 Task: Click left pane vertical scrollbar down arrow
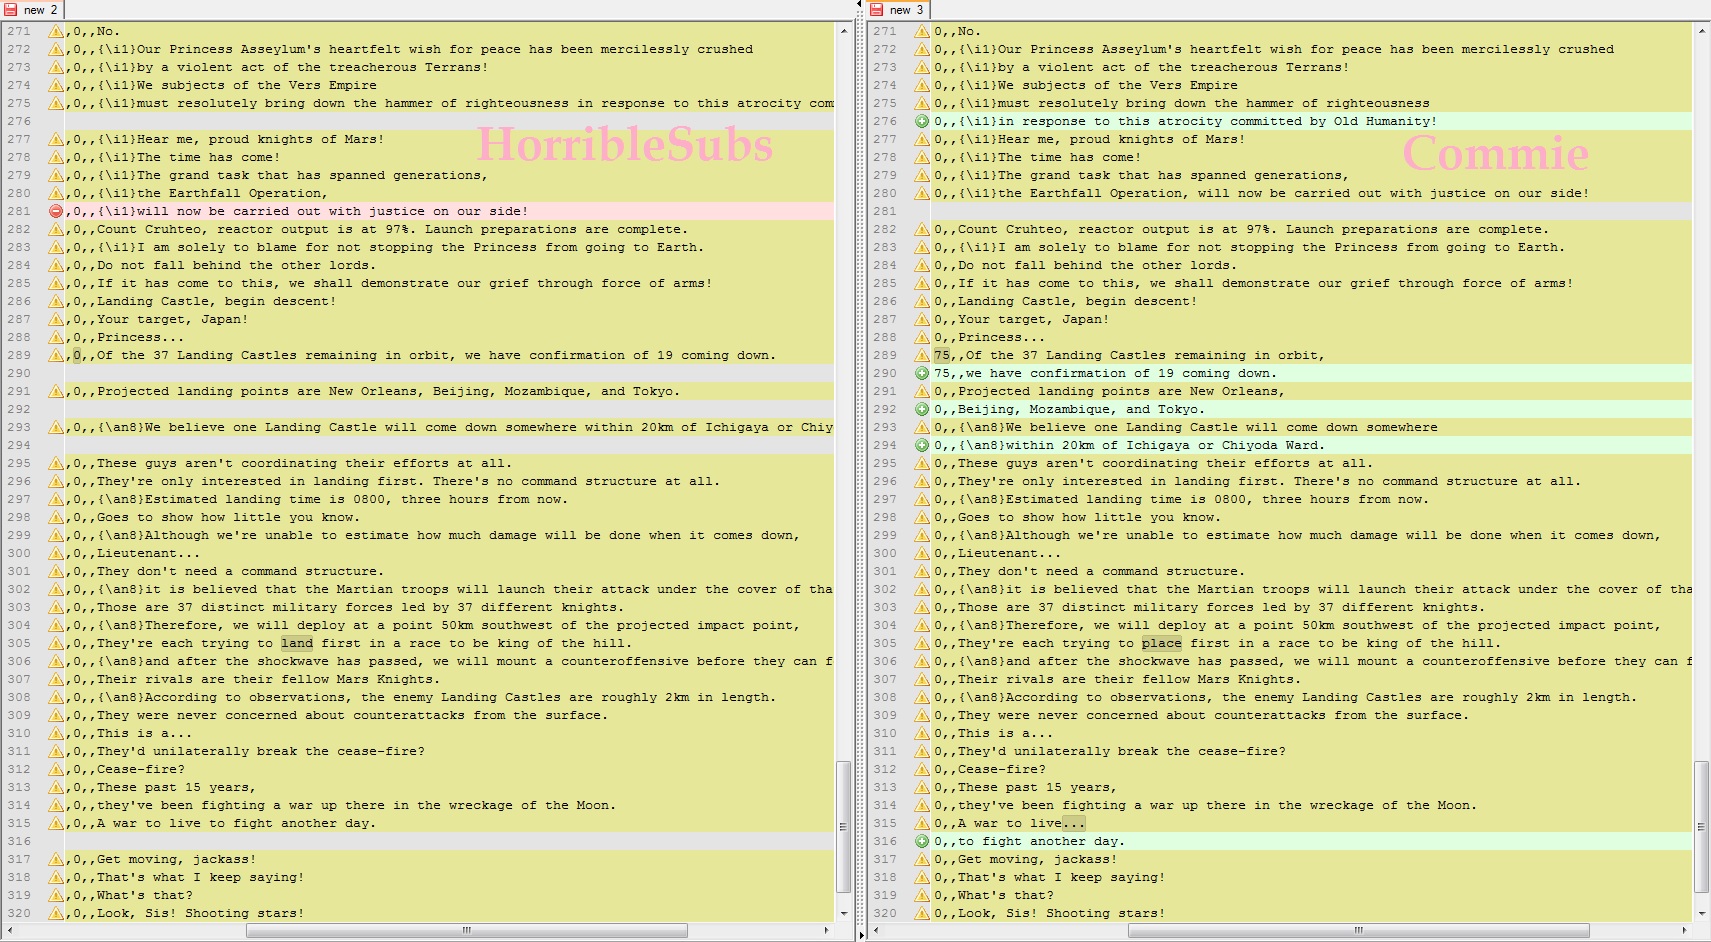(x=844, y=913)
